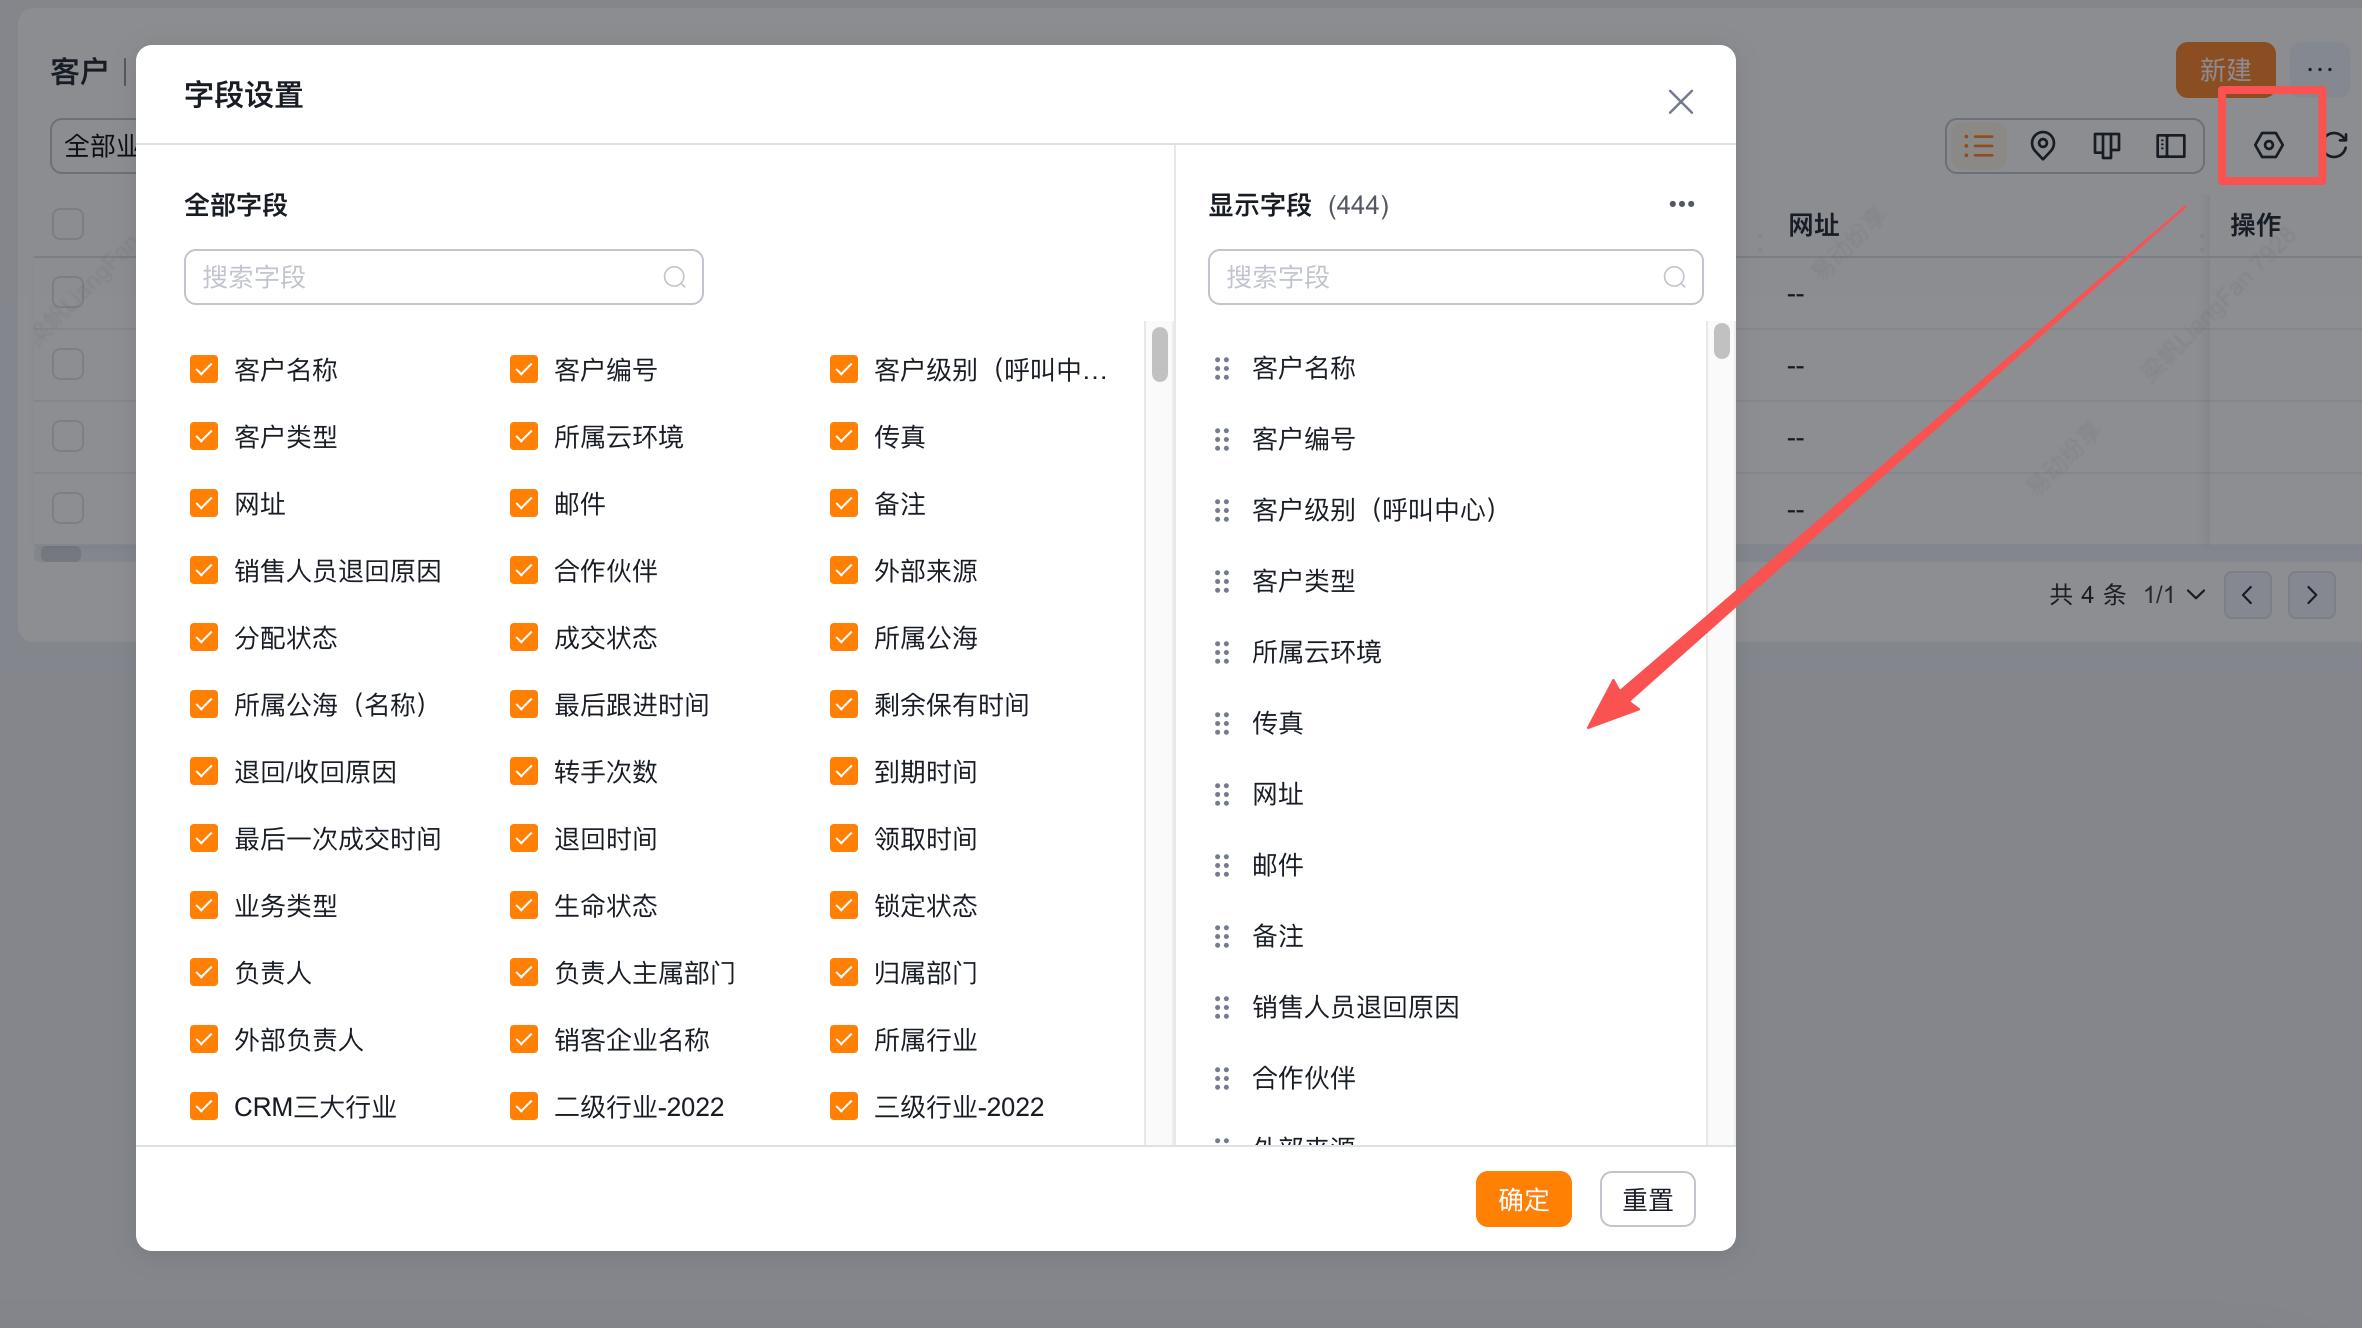Click the 确定 confirm button

tap(1523, 1199)
